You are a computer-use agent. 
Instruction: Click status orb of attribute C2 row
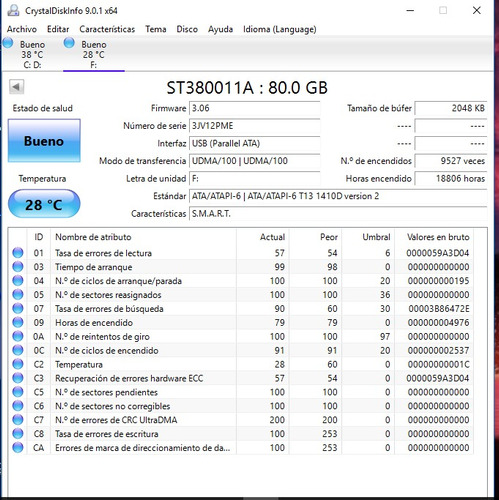tap(18, 364)
